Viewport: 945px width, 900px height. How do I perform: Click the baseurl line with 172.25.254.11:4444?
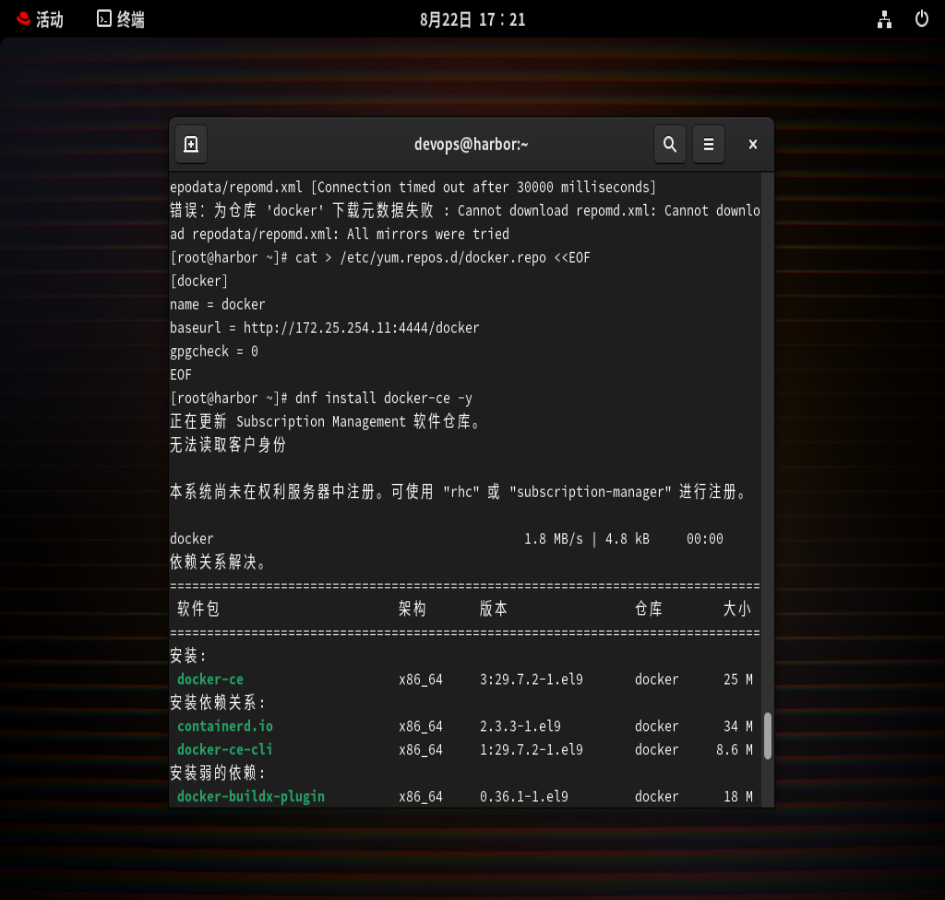[324, 328]
